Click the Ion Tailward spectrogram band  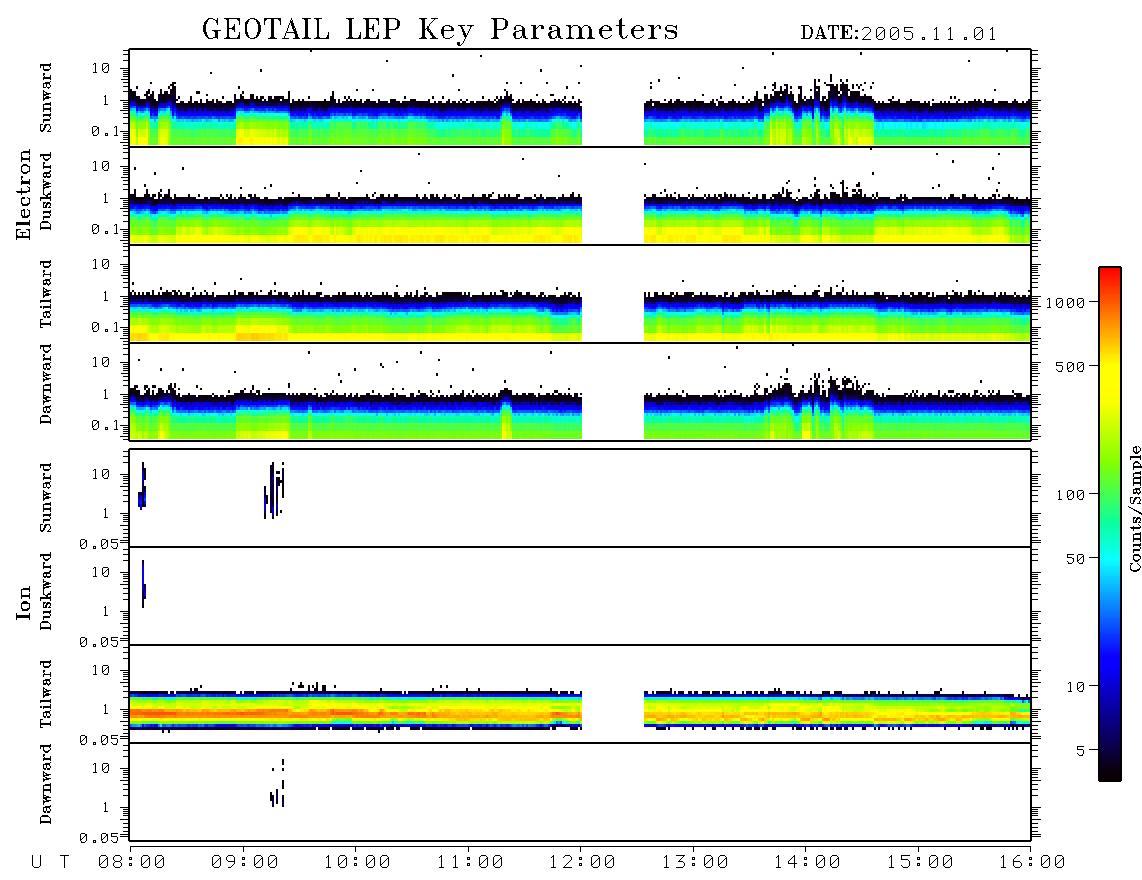pos(580,710)
